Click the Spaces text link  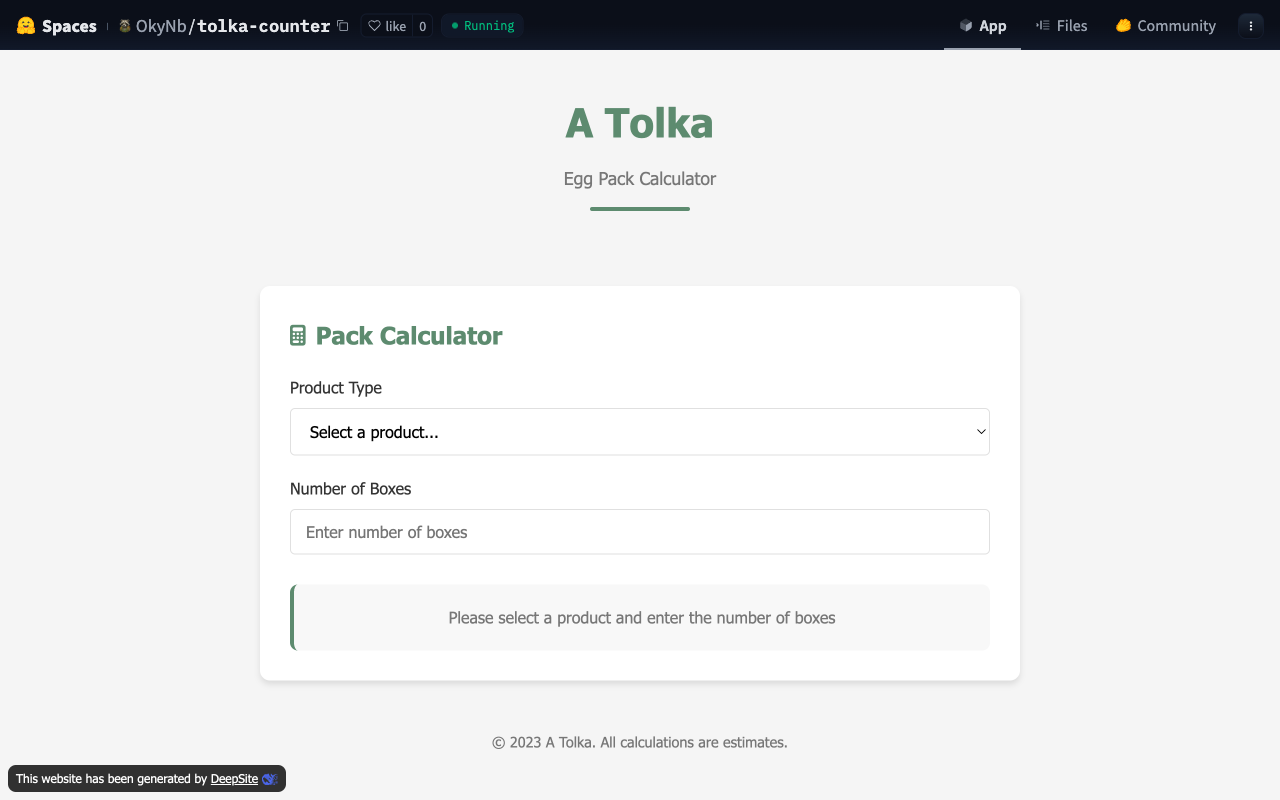[69, 26]
